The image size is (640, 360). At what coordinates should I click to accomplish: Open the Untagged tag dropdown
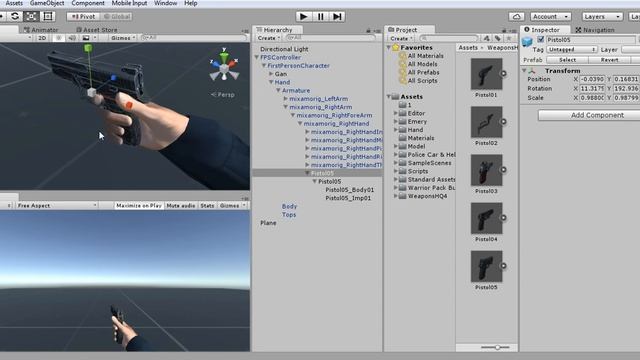[571, 49]
